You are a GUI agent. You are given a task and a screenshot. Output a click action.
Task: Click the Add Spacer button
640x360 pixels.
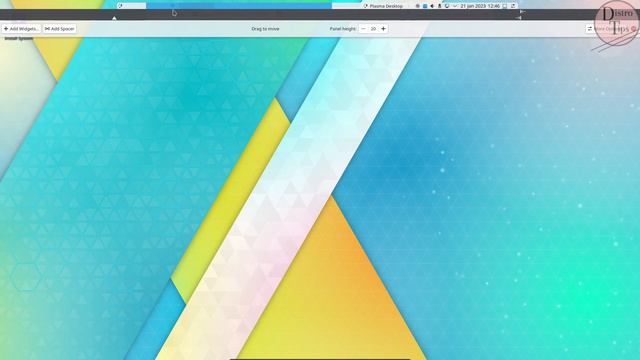pos(60,29)
